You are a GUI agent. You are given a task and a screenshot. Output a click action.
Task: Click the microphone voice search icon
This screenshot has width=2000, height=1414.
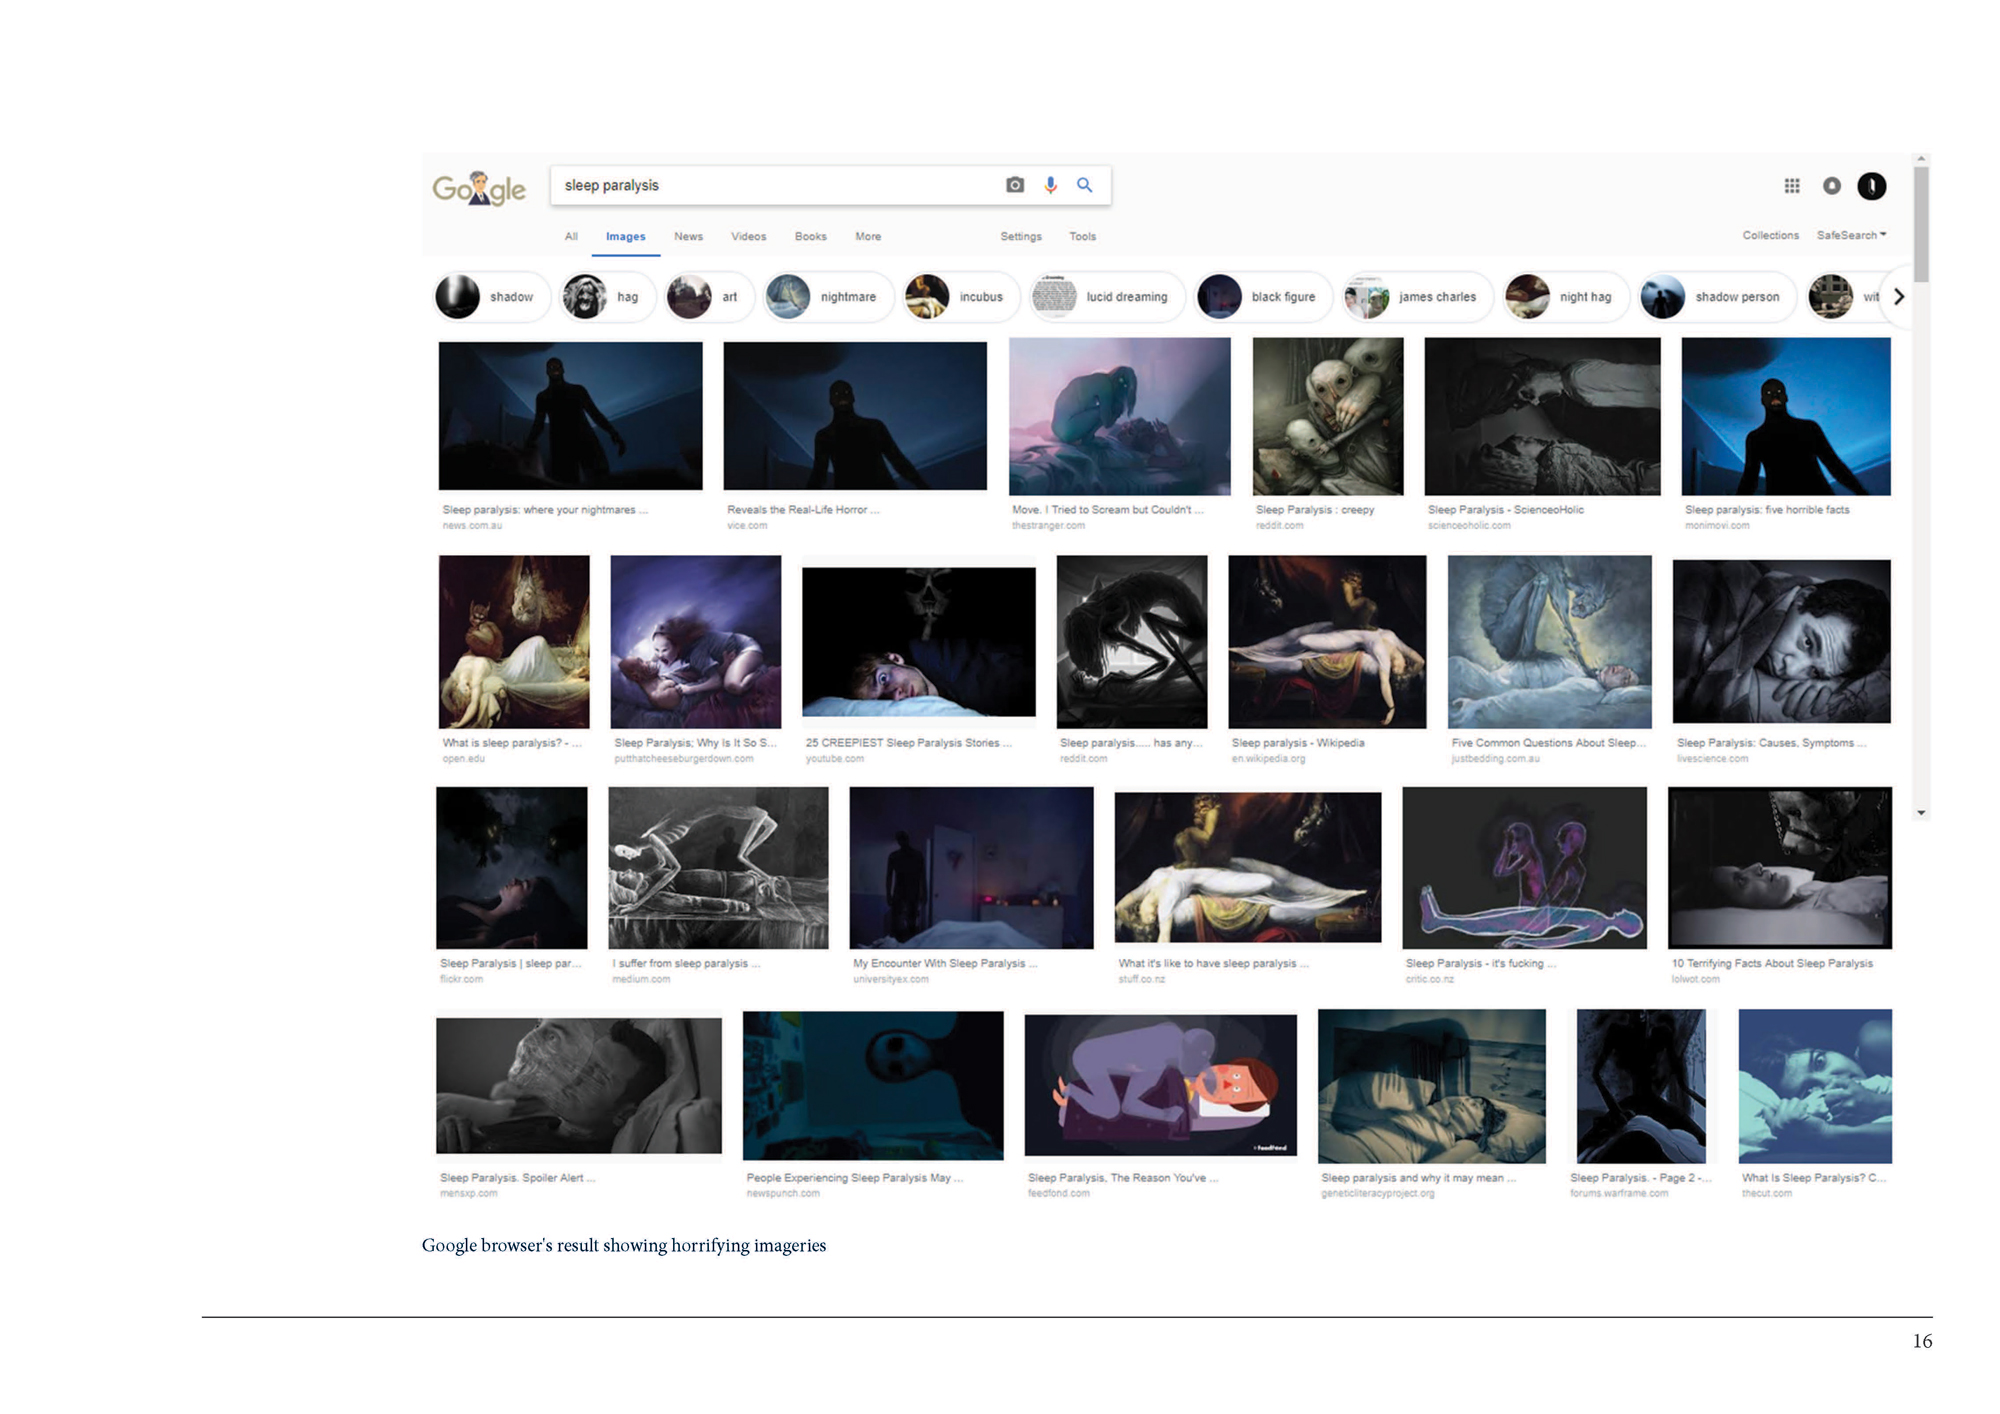click(x=1050, y=185)
